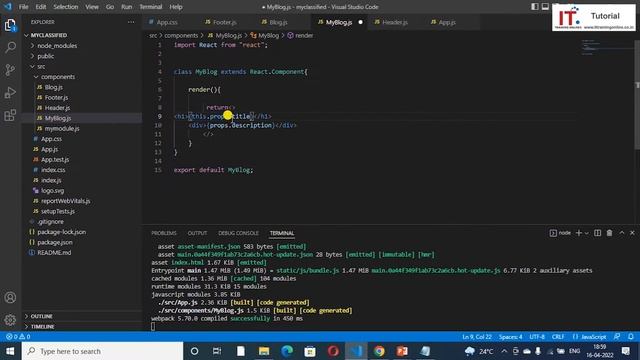
Task: Open the File menu
Action: tap(24, 7)
